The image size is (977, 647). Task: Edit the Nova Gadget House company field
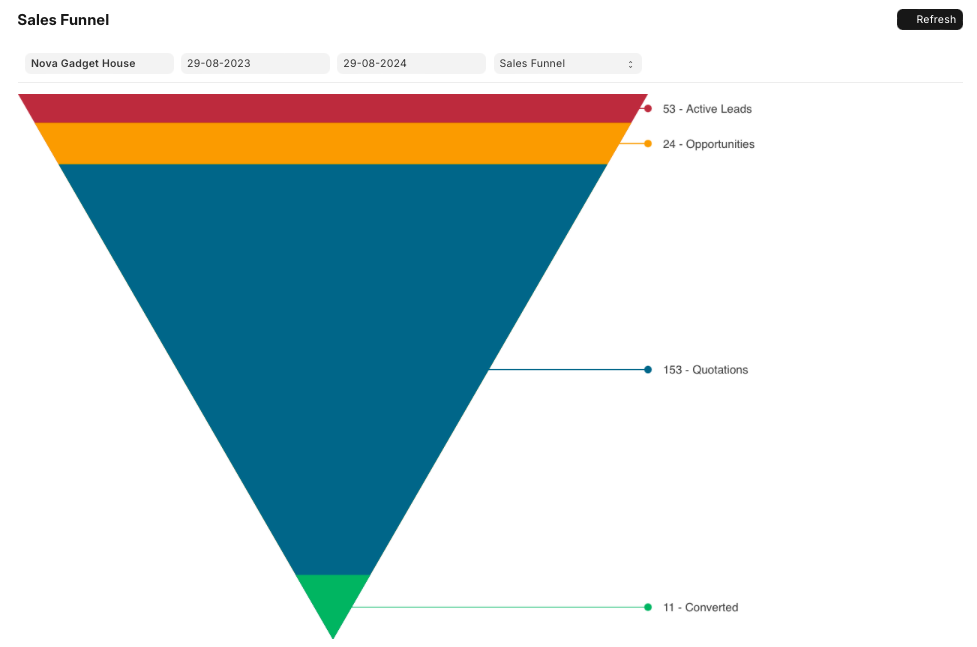[99, 64]
